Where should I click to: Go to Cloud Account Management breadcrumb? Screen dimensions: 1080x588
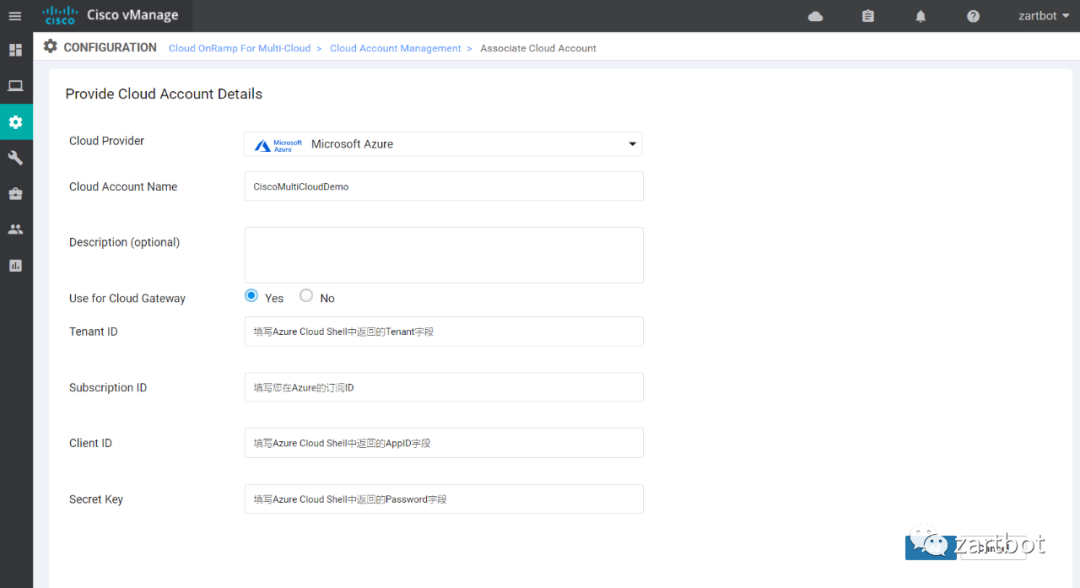pos(395,48)
